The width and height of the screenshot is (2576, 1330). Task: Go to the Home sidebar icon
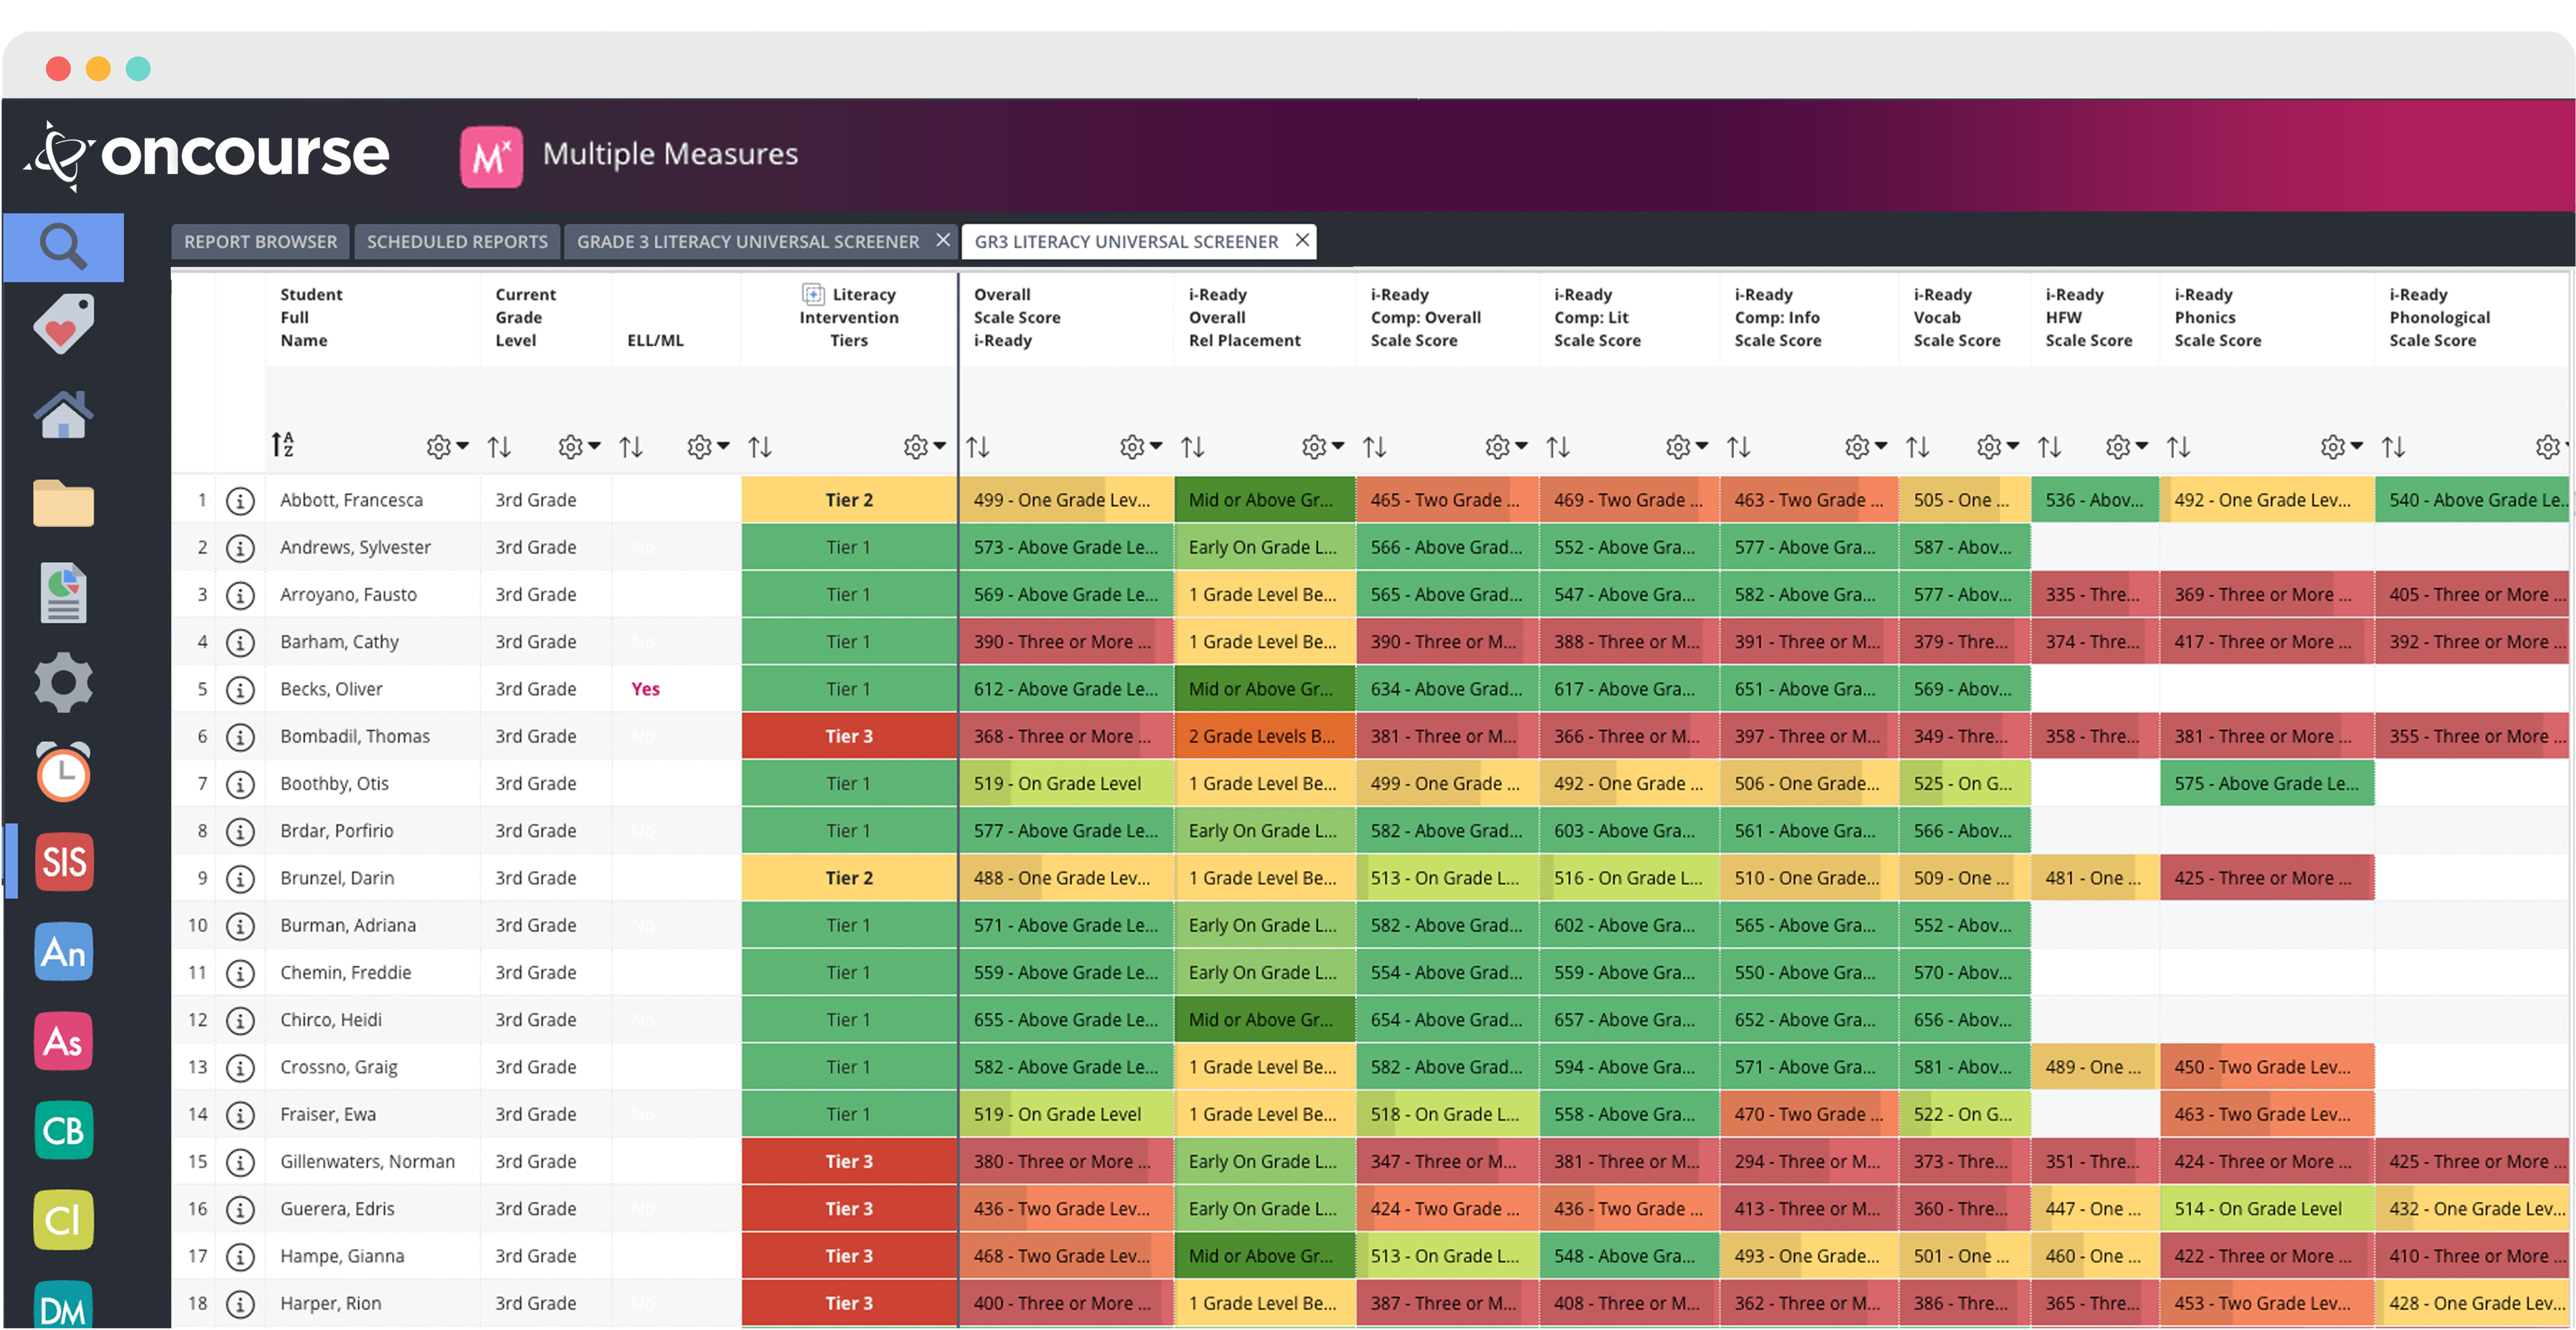(63, 414)
